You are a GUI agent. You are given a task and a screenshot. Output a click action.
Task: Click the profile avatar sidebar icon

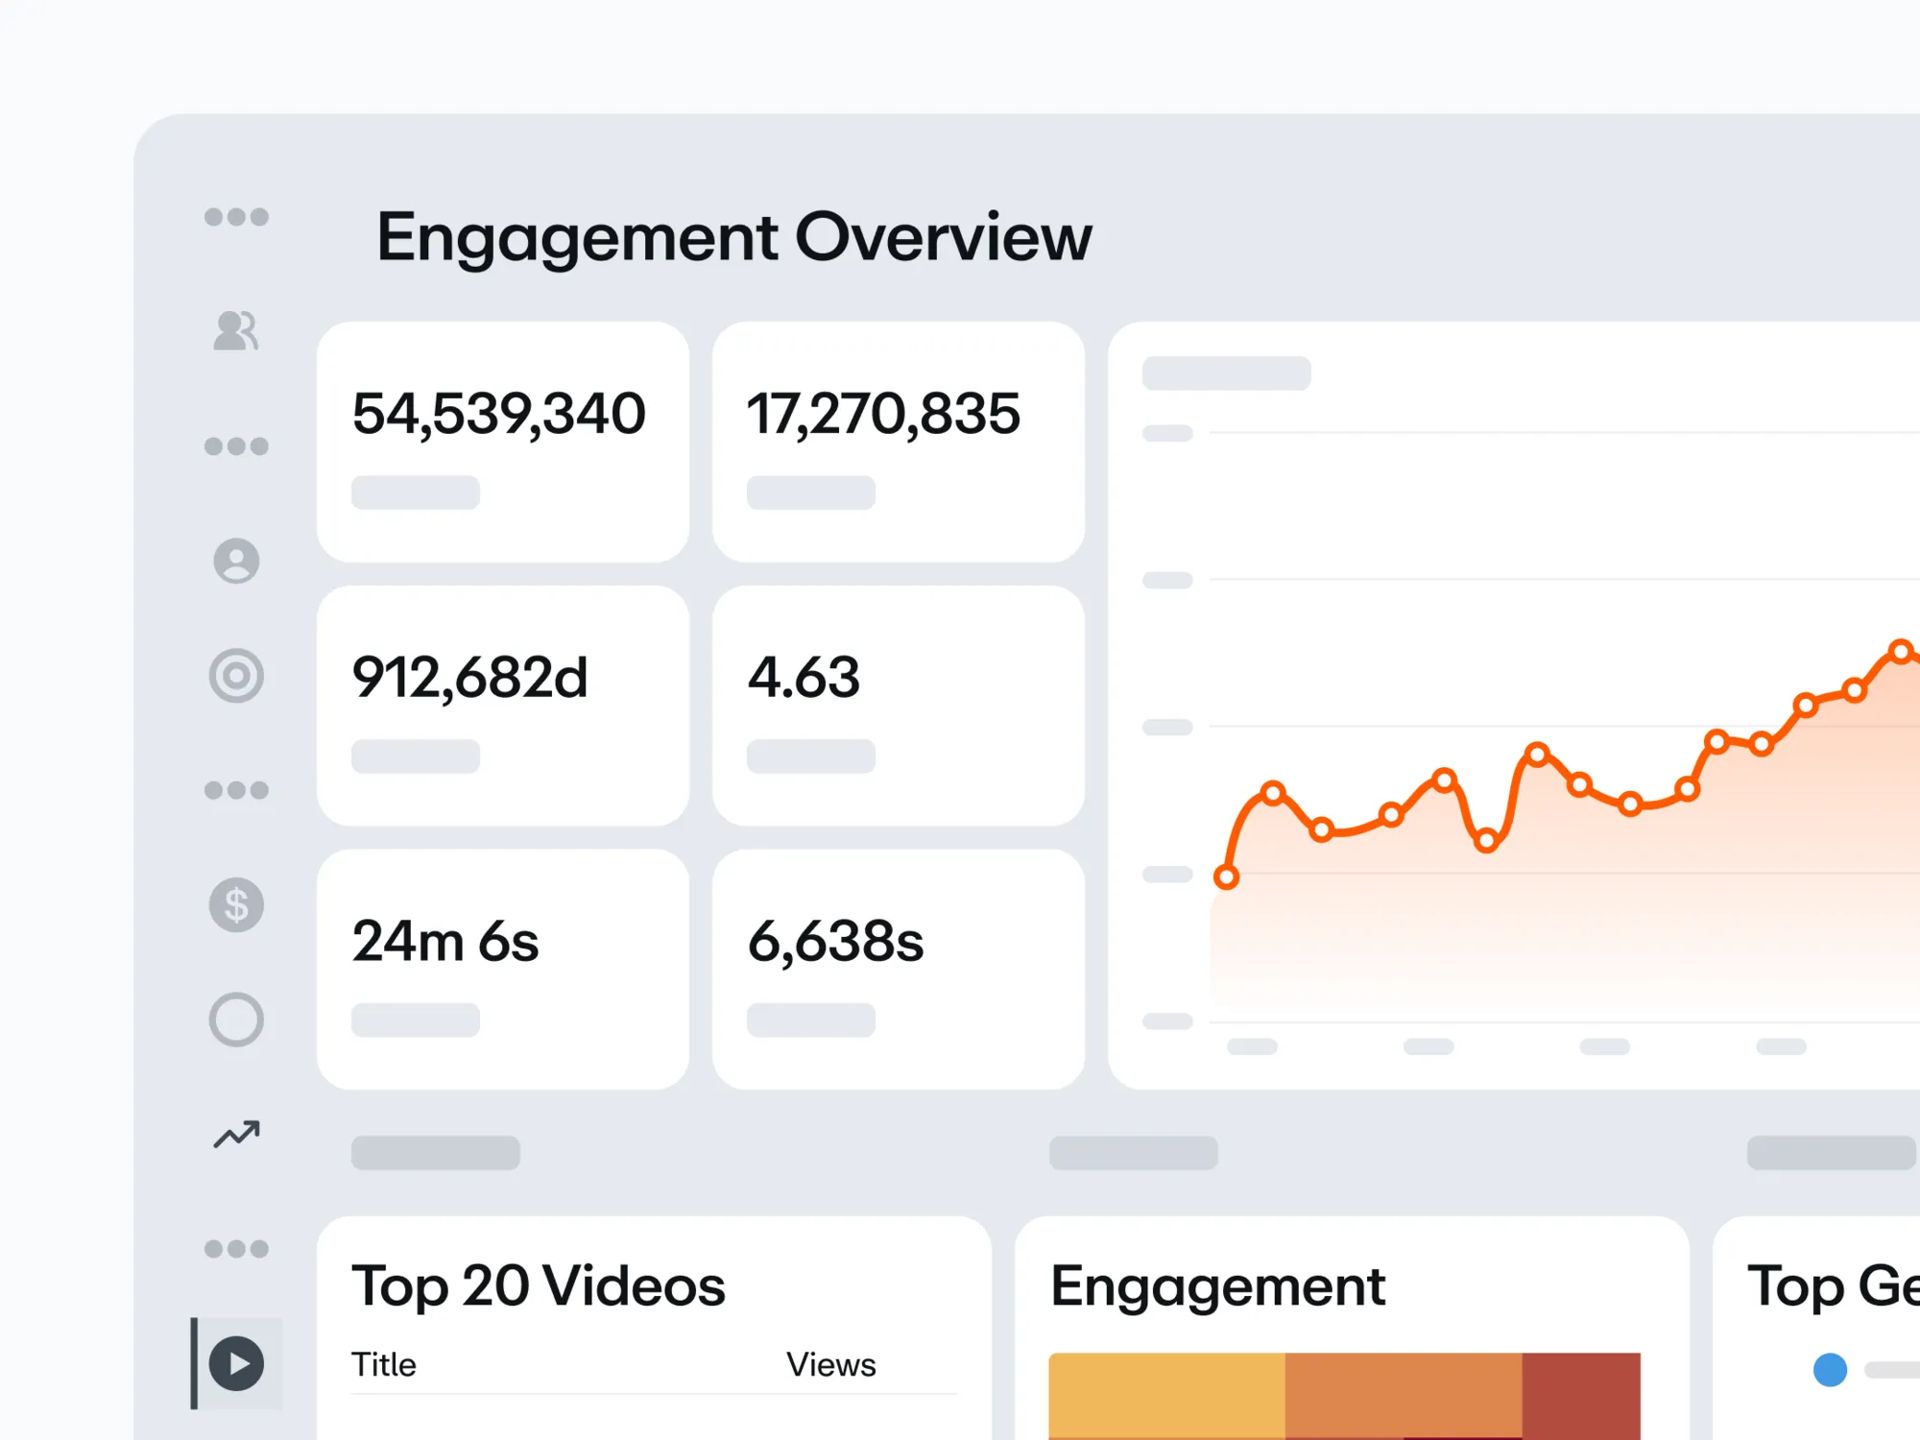click(x=236, y=561)
